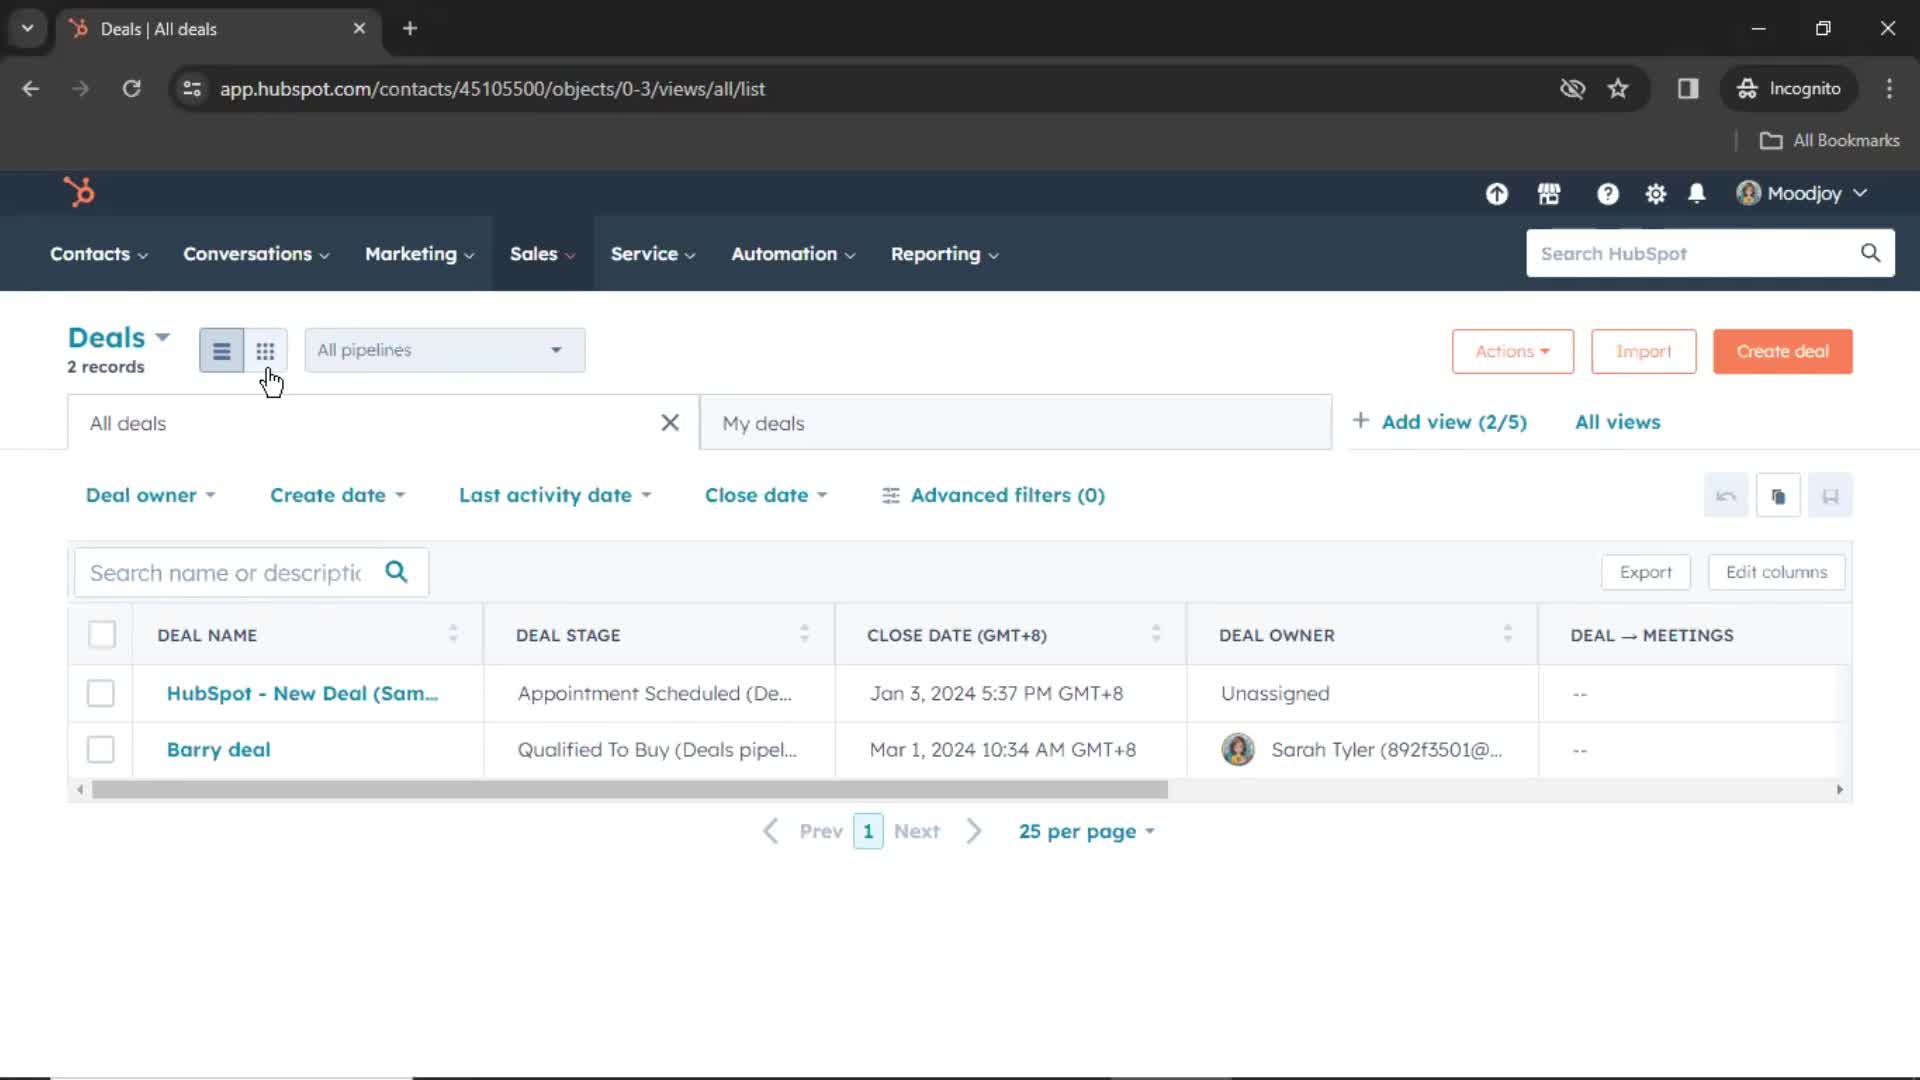This screenshot has width=1920, height=1080.
Task: Click the Import button
Action: 1644,351
